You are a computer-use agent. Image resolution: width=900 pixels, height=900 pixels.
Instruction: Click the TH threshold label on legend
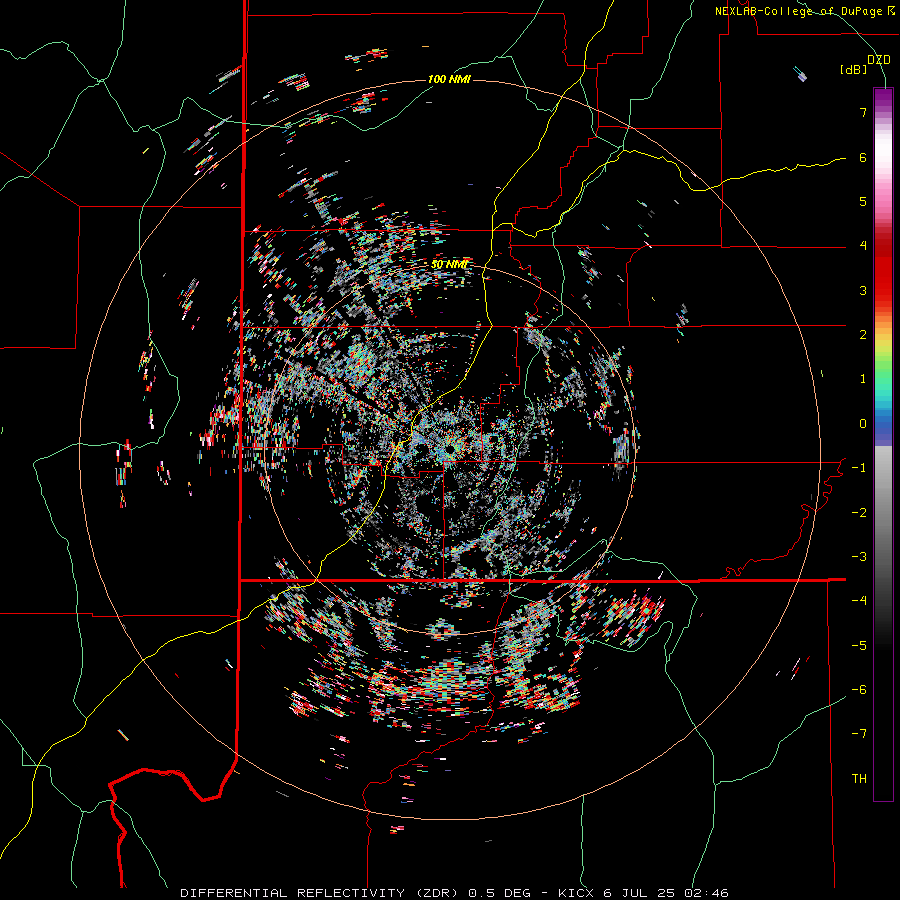[x=859, y=779]
